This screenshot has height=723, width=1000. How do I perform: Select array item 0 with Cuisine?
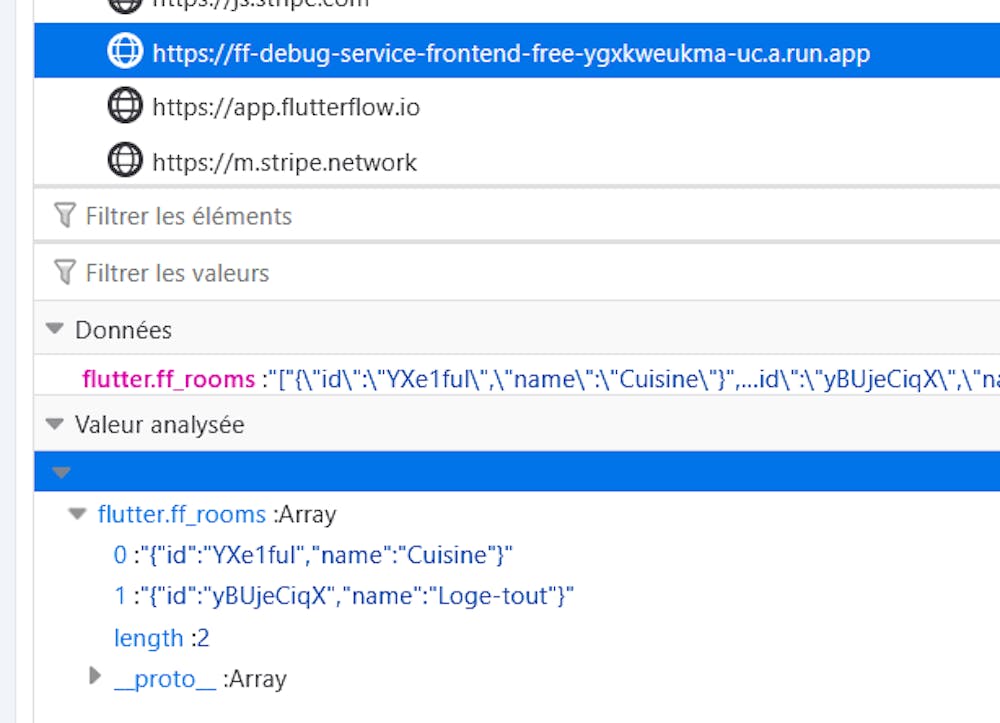coord(315,555)
